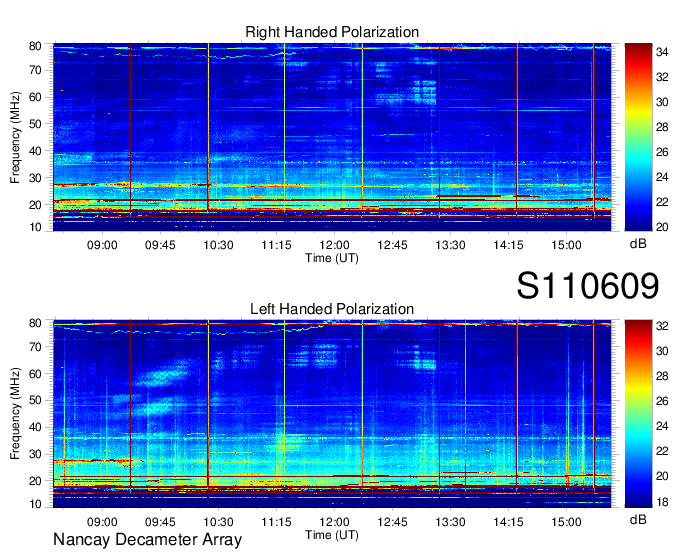Click the 12:00 tick label on the top plot
The height and width of the screenshot is (552, 680).
(334, 245)
